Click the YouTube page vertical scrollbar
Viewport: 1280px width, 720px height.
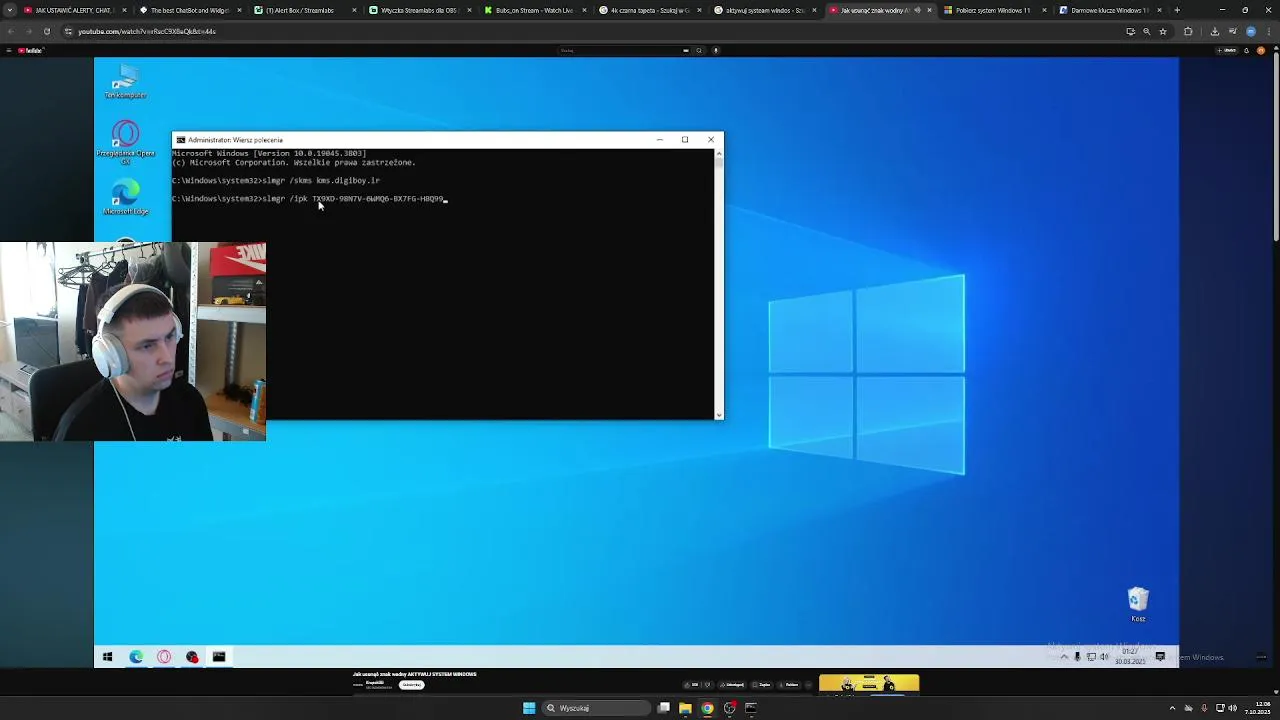point(1276,145)
